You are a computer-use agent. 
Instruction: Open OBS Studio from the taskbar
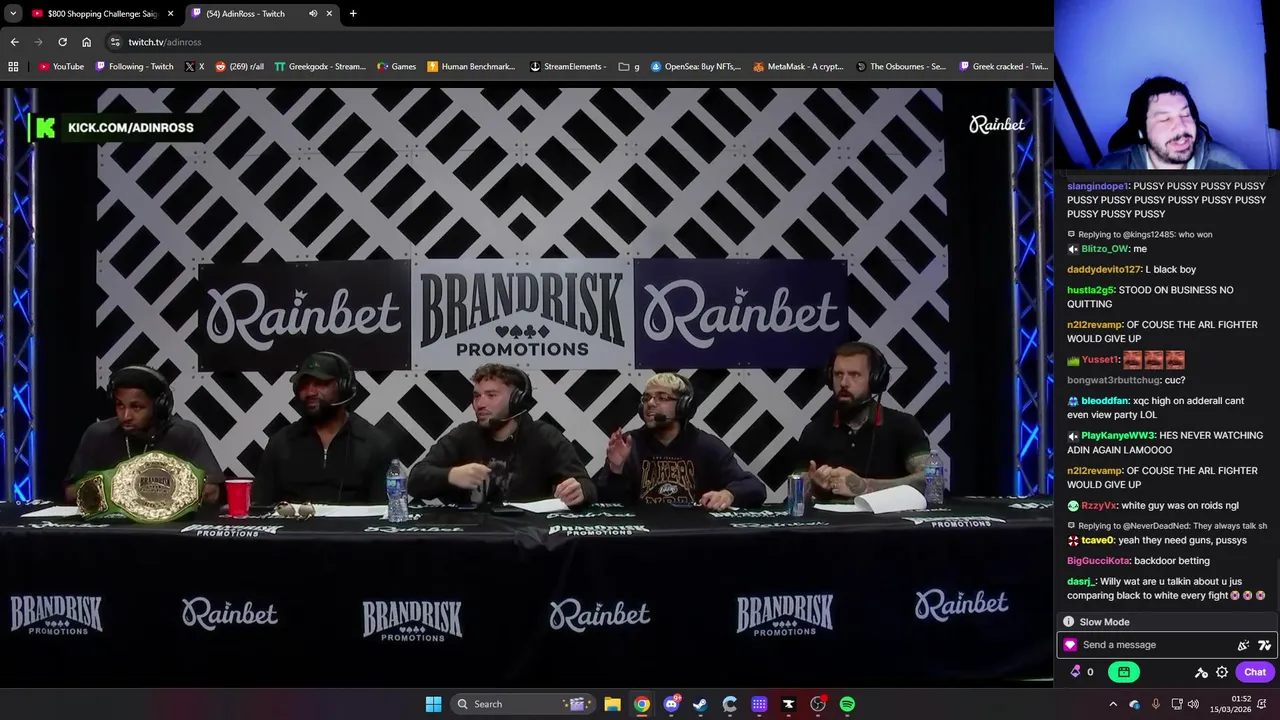tap(818, 704)
